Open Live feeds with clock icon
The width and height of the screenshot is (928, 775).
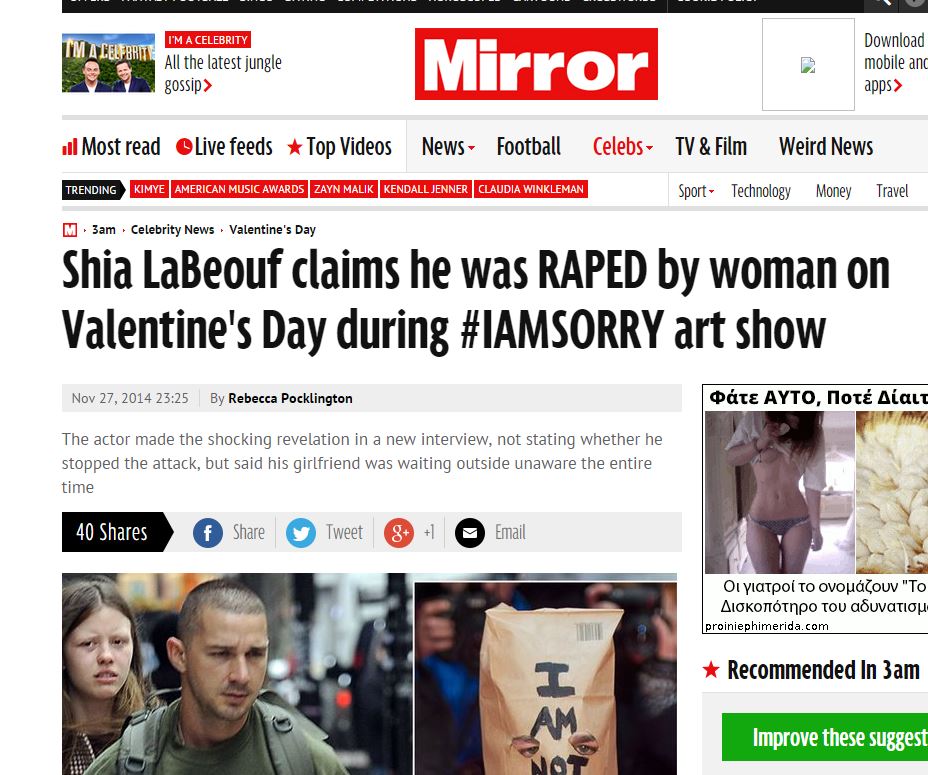[x=224, y=146]
